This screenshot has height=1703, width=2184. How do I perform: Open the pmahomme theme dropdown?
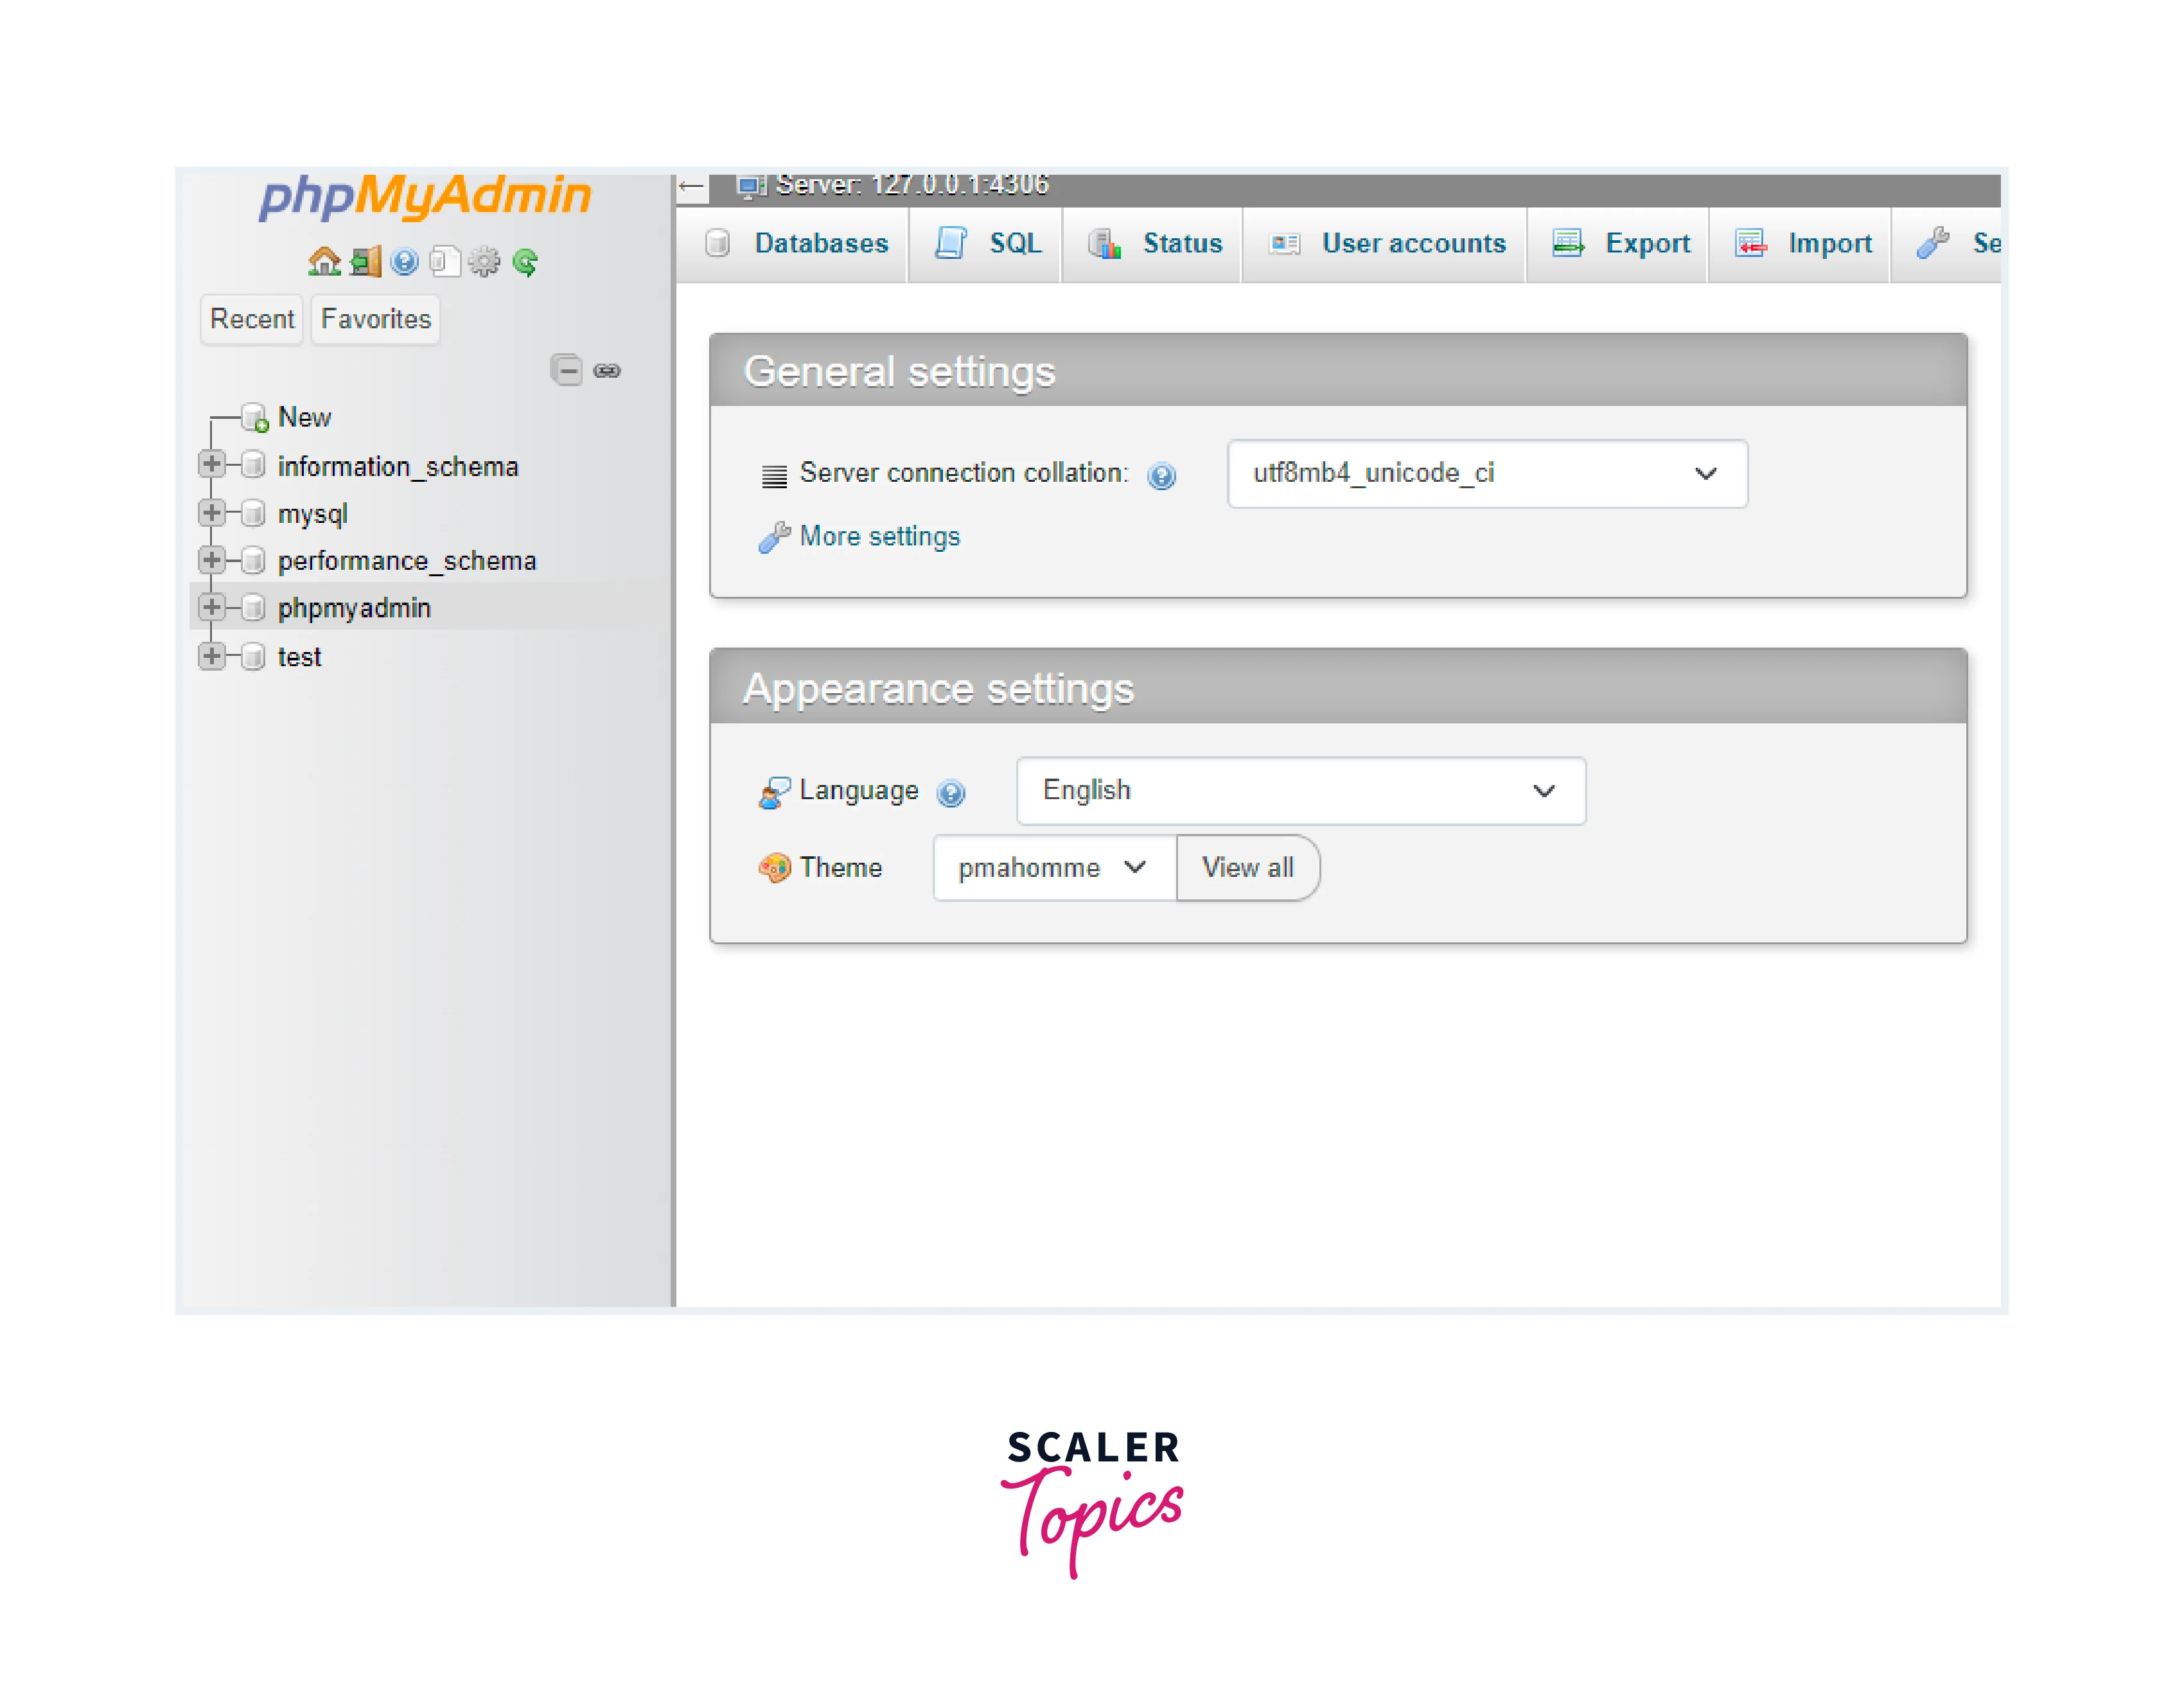[1053, 868]
